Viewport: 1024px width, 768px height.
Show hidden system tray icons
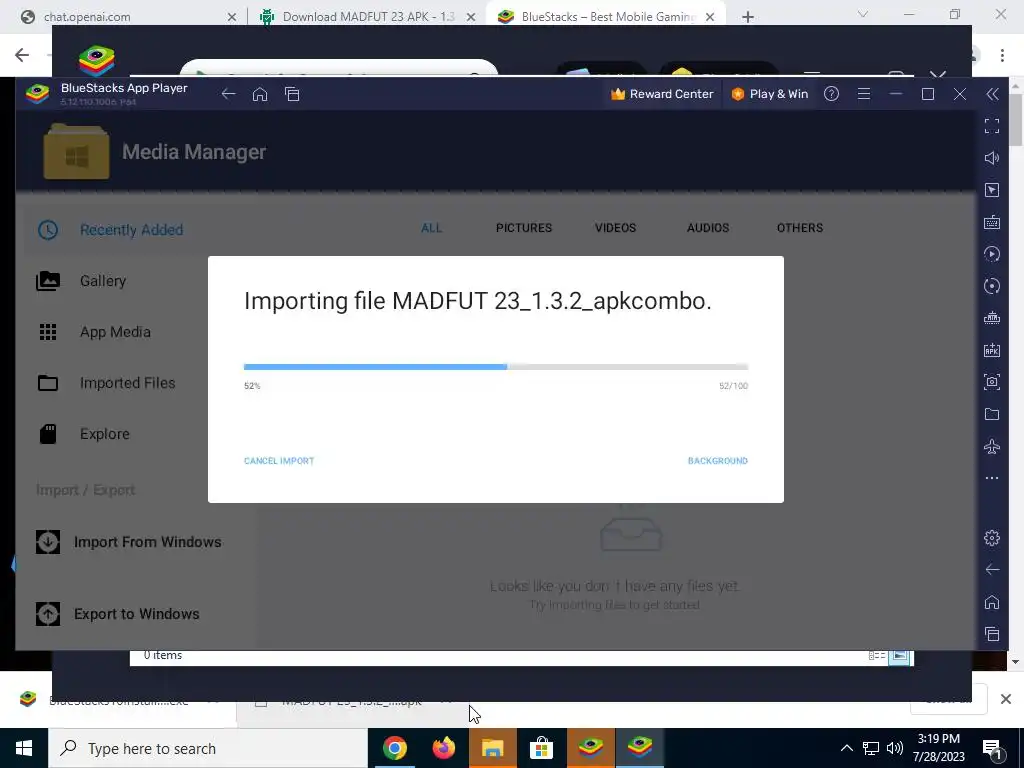pyautogui.click(x=846, y=748)
